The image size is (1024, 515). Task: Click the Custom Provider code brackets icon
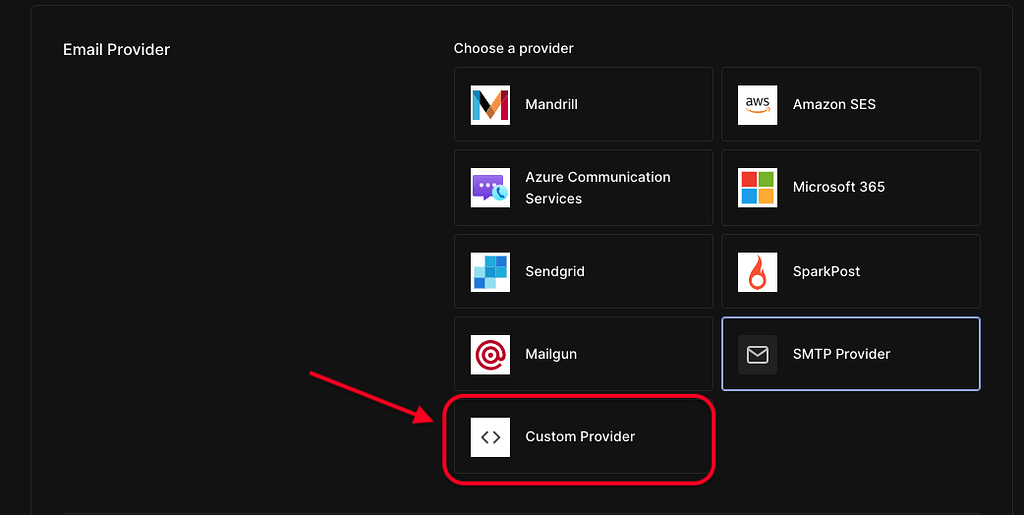point(490,437)
